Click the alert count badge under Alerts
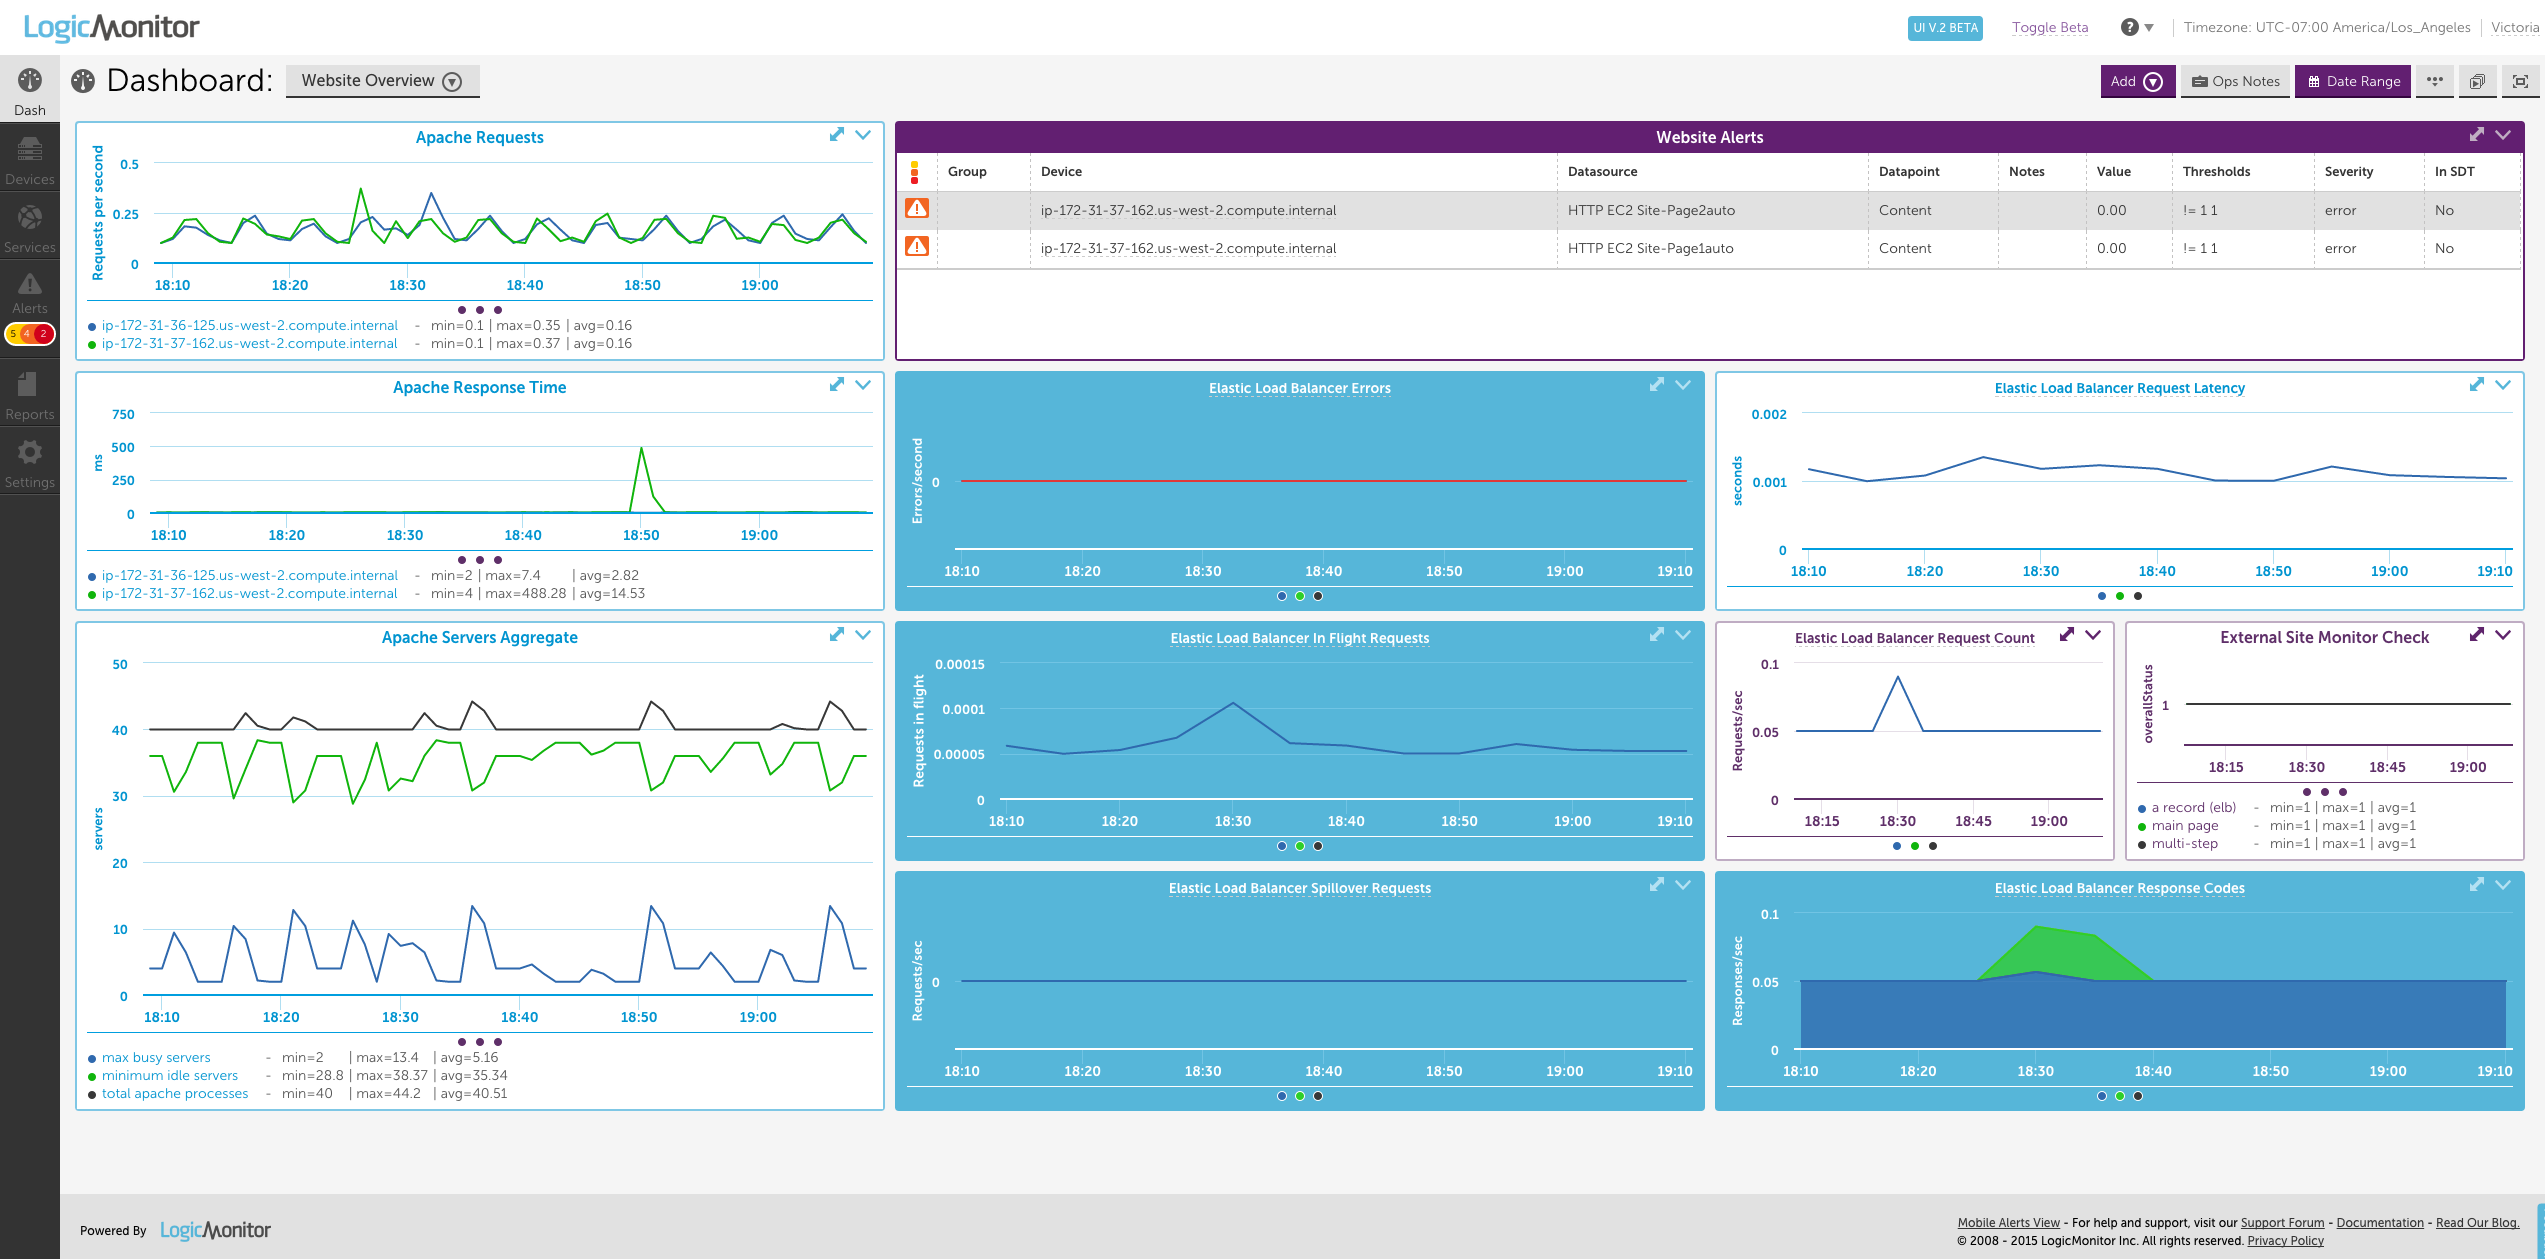Screen dimensions: 2545x1259 (x=30, y=333)
